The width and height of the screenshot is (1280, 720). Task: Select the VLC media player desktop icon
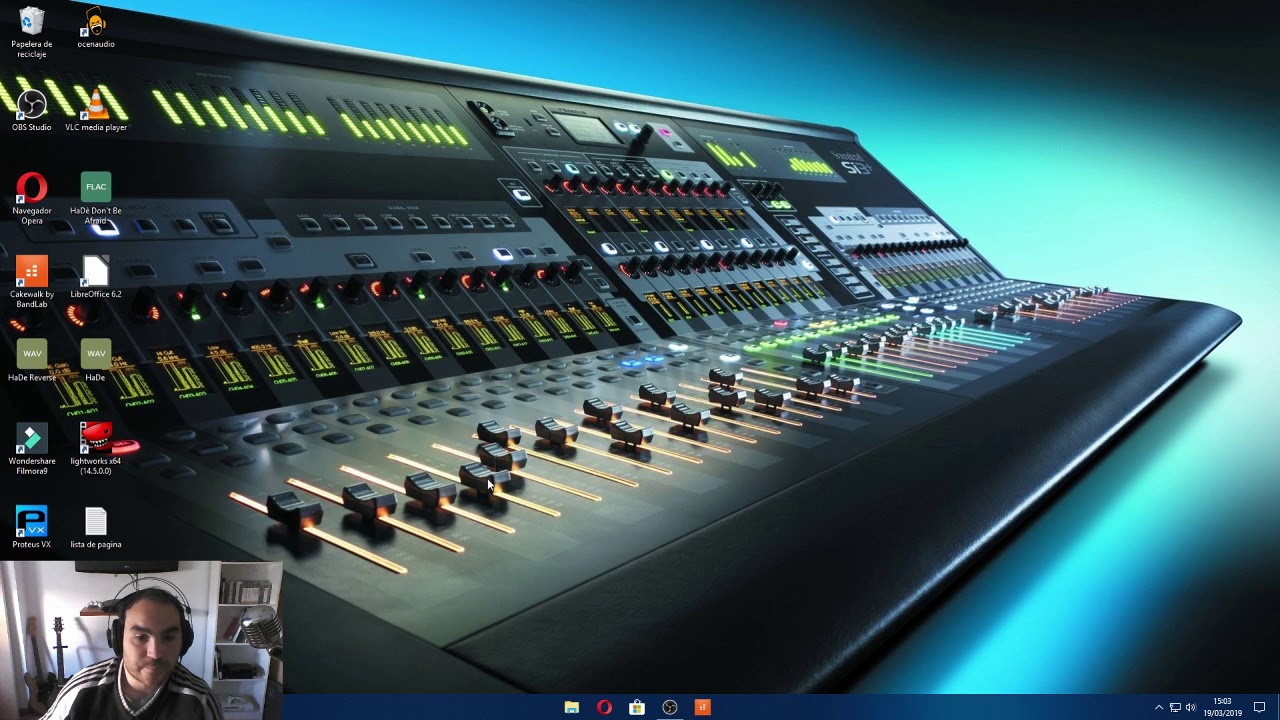[x=96, y=110]
